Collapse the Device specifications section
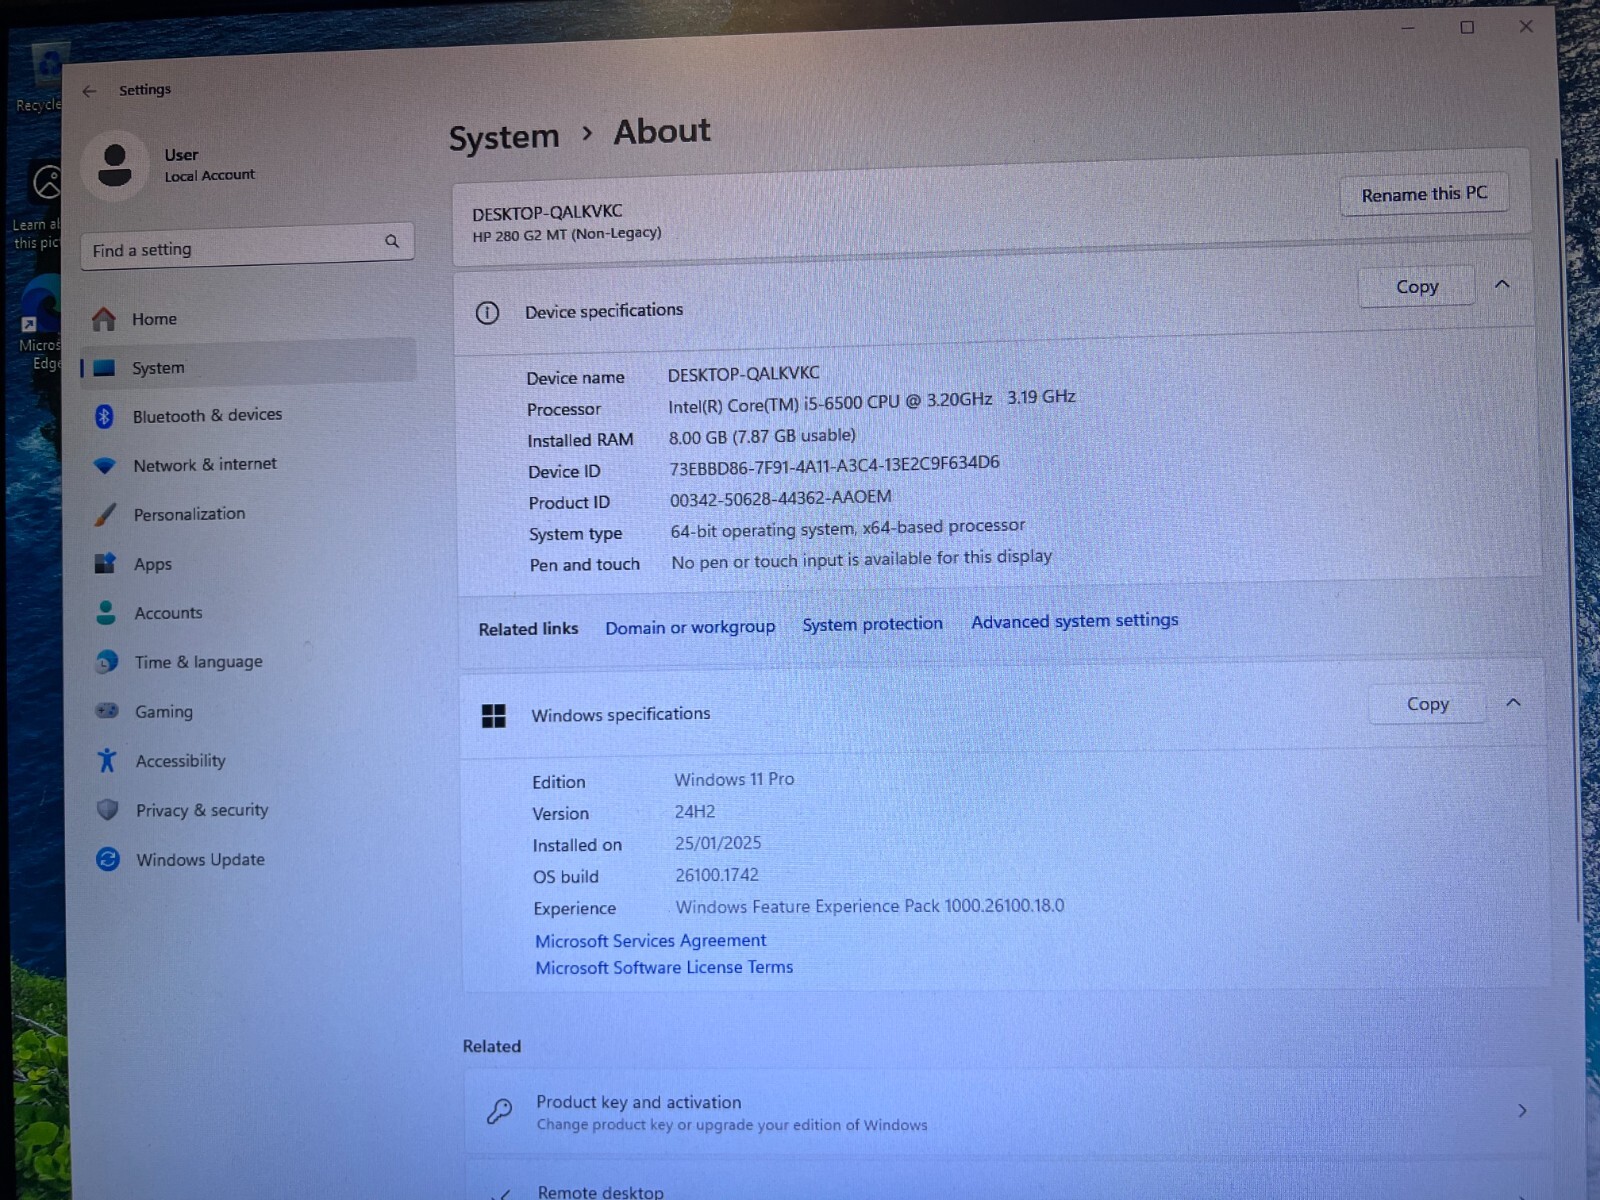This screenshot has height=1200, width=1600. coord(1502,285)
